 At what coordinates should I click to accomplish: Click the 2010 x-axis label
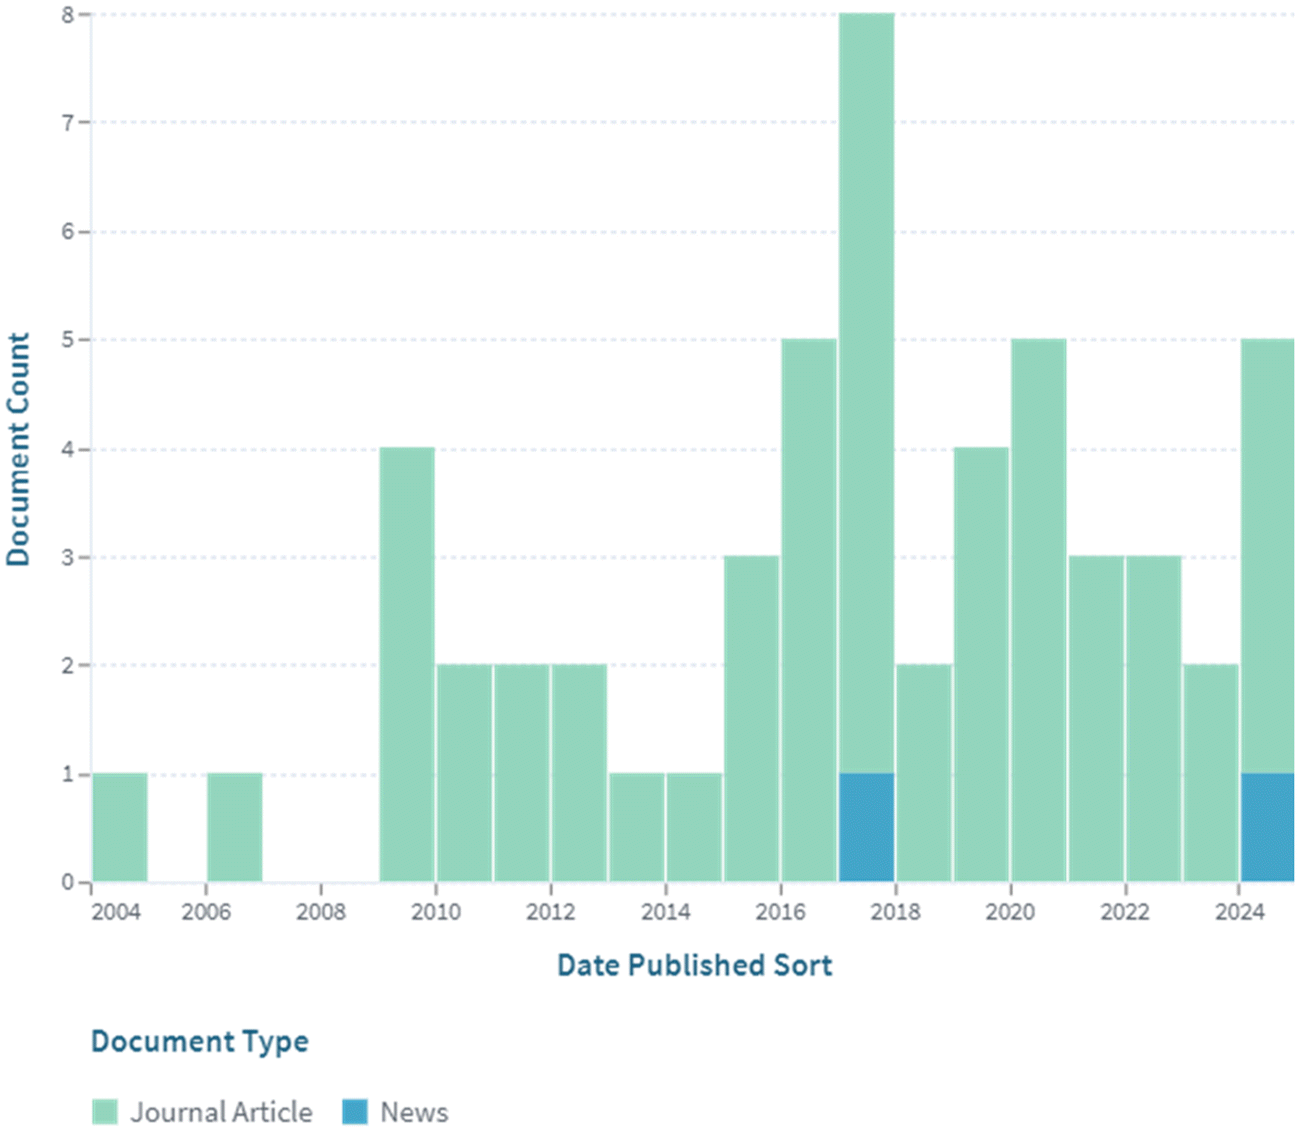pyautogui.click(x=436, y=912)
